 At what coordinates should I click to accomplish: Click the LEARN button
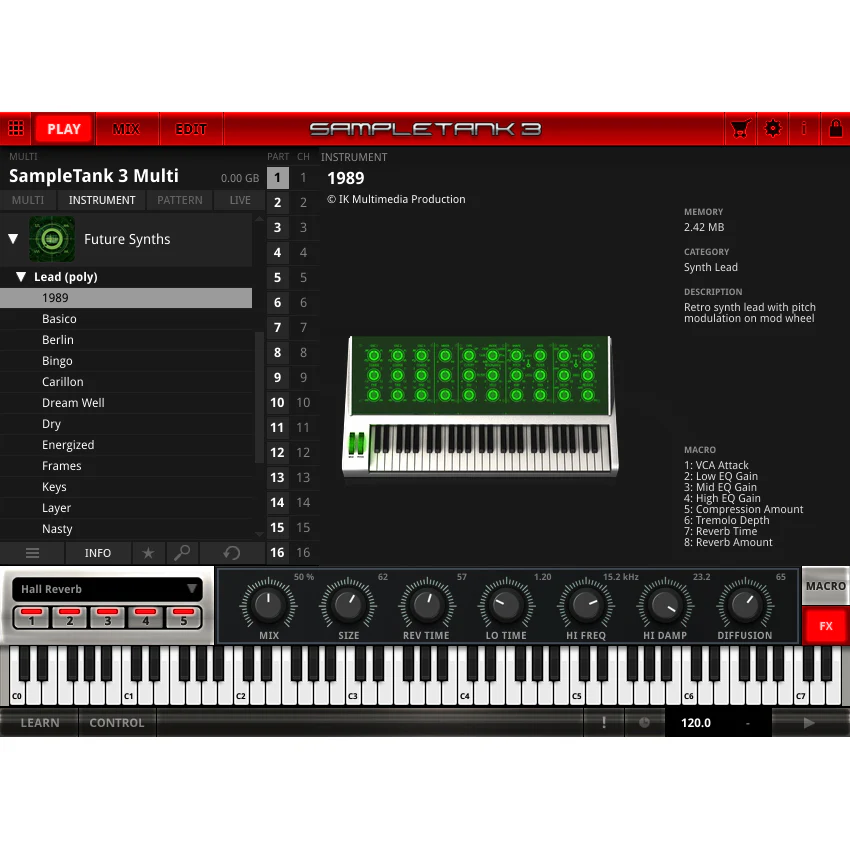click(40, 723)
